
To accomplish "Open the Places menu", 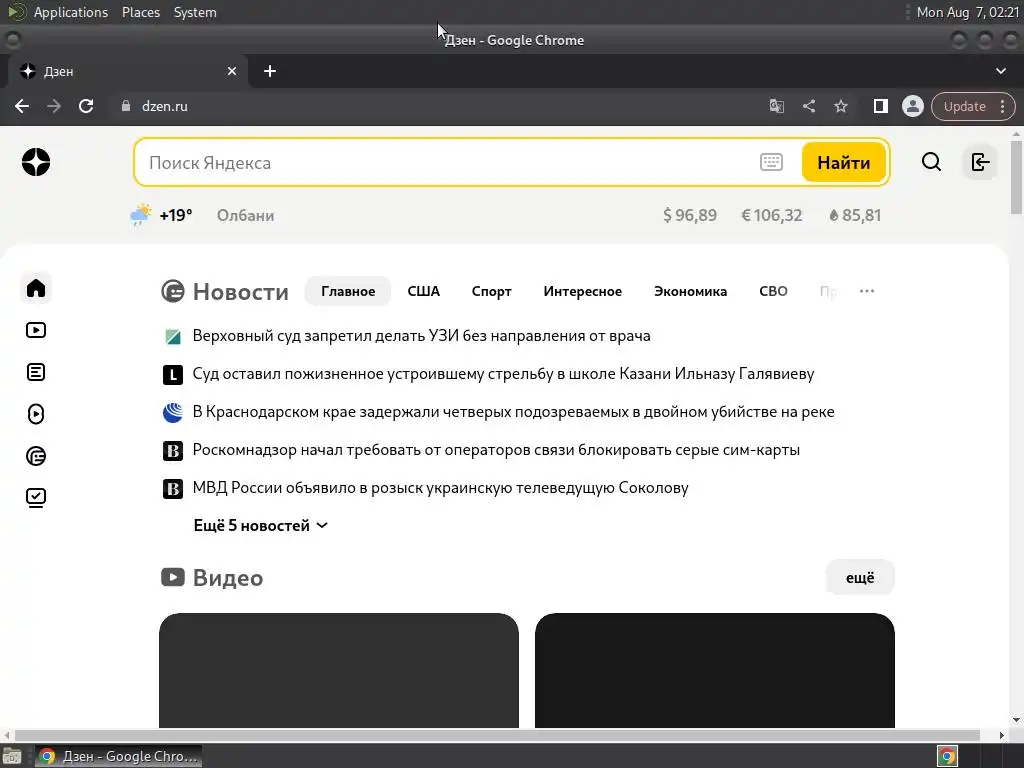I will point(140,12).
